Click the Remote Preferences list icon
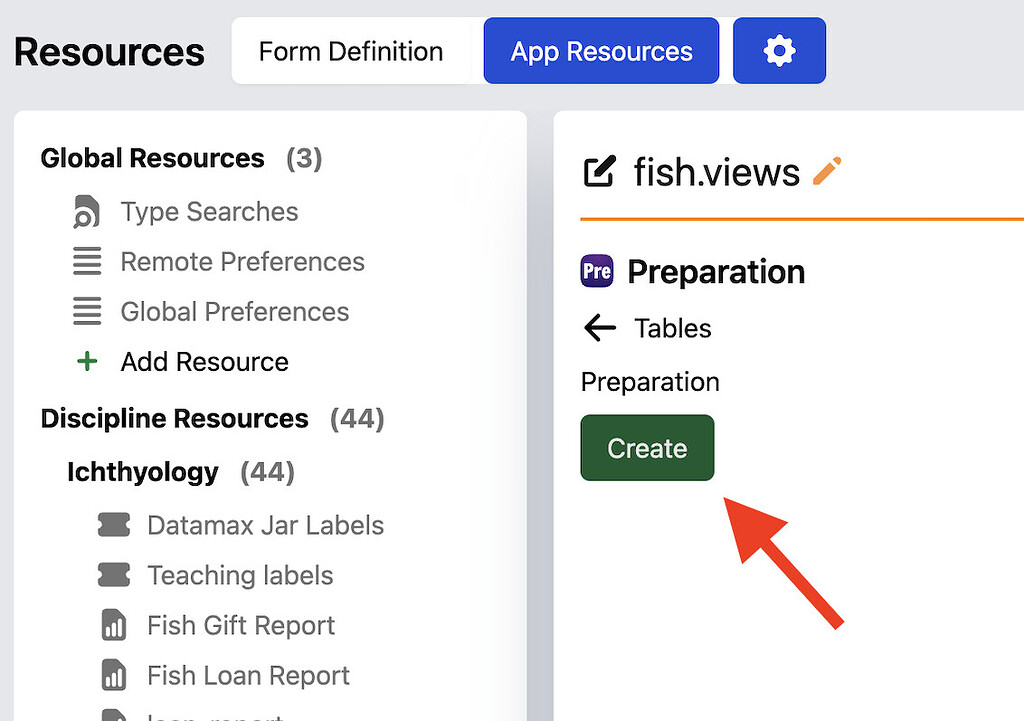 pos(87,262)
